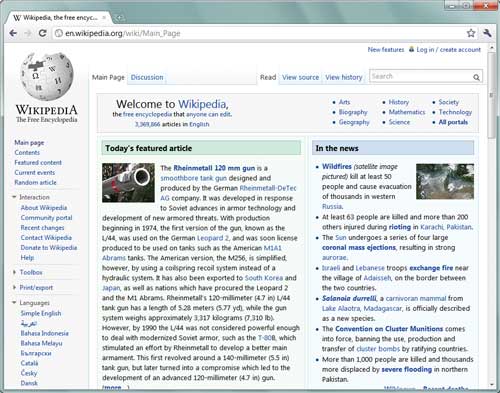Open Recent changes link

tap(42, 228)
